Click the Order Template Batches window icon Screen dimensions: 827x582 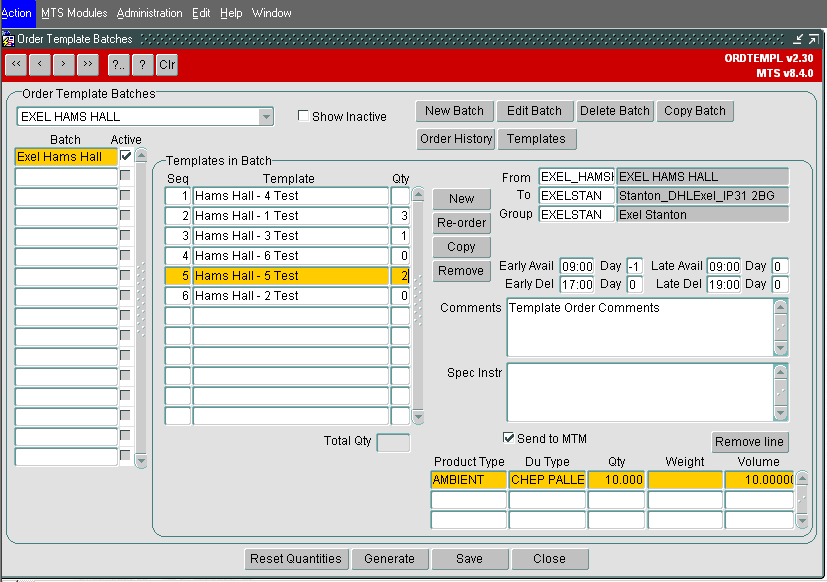pyautogui.click(x=8, y=39)
